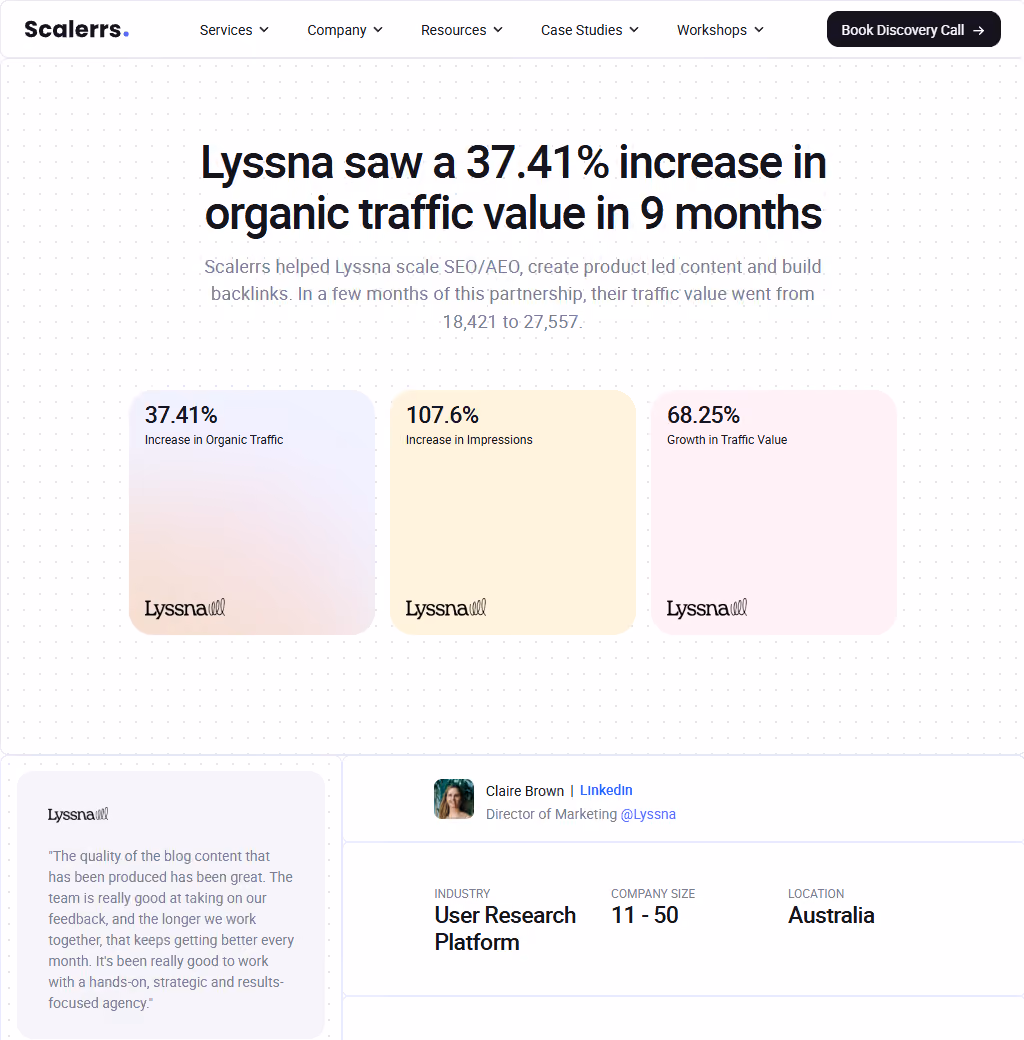Open the Workshops menu

(720, 30)
